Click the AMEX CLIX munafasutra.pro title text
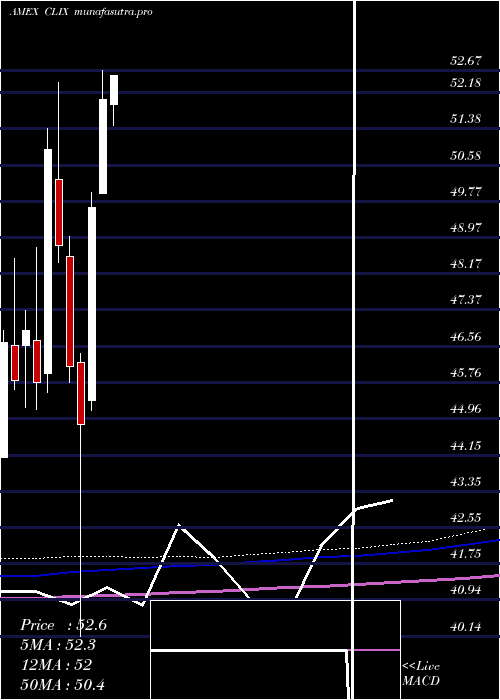This screenshot has width=500, height=700. pos(81,12)
